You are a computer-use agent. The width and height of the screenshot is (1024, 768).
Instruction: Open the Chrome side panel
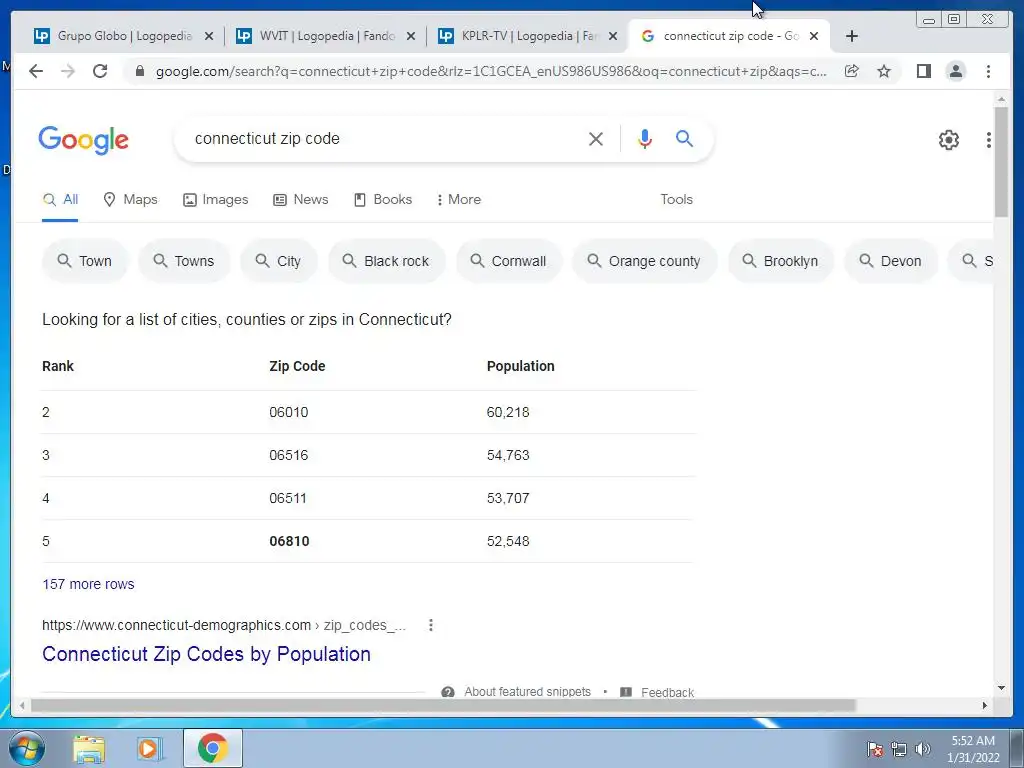pos(923,71)
